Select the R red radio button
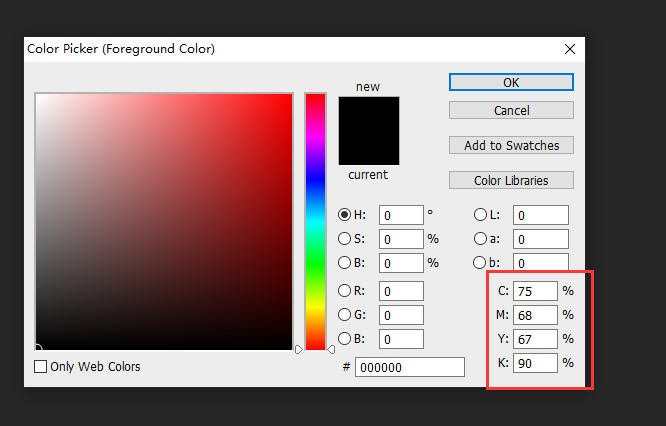This screenshot has height=426, width=666. click(345, 291)
